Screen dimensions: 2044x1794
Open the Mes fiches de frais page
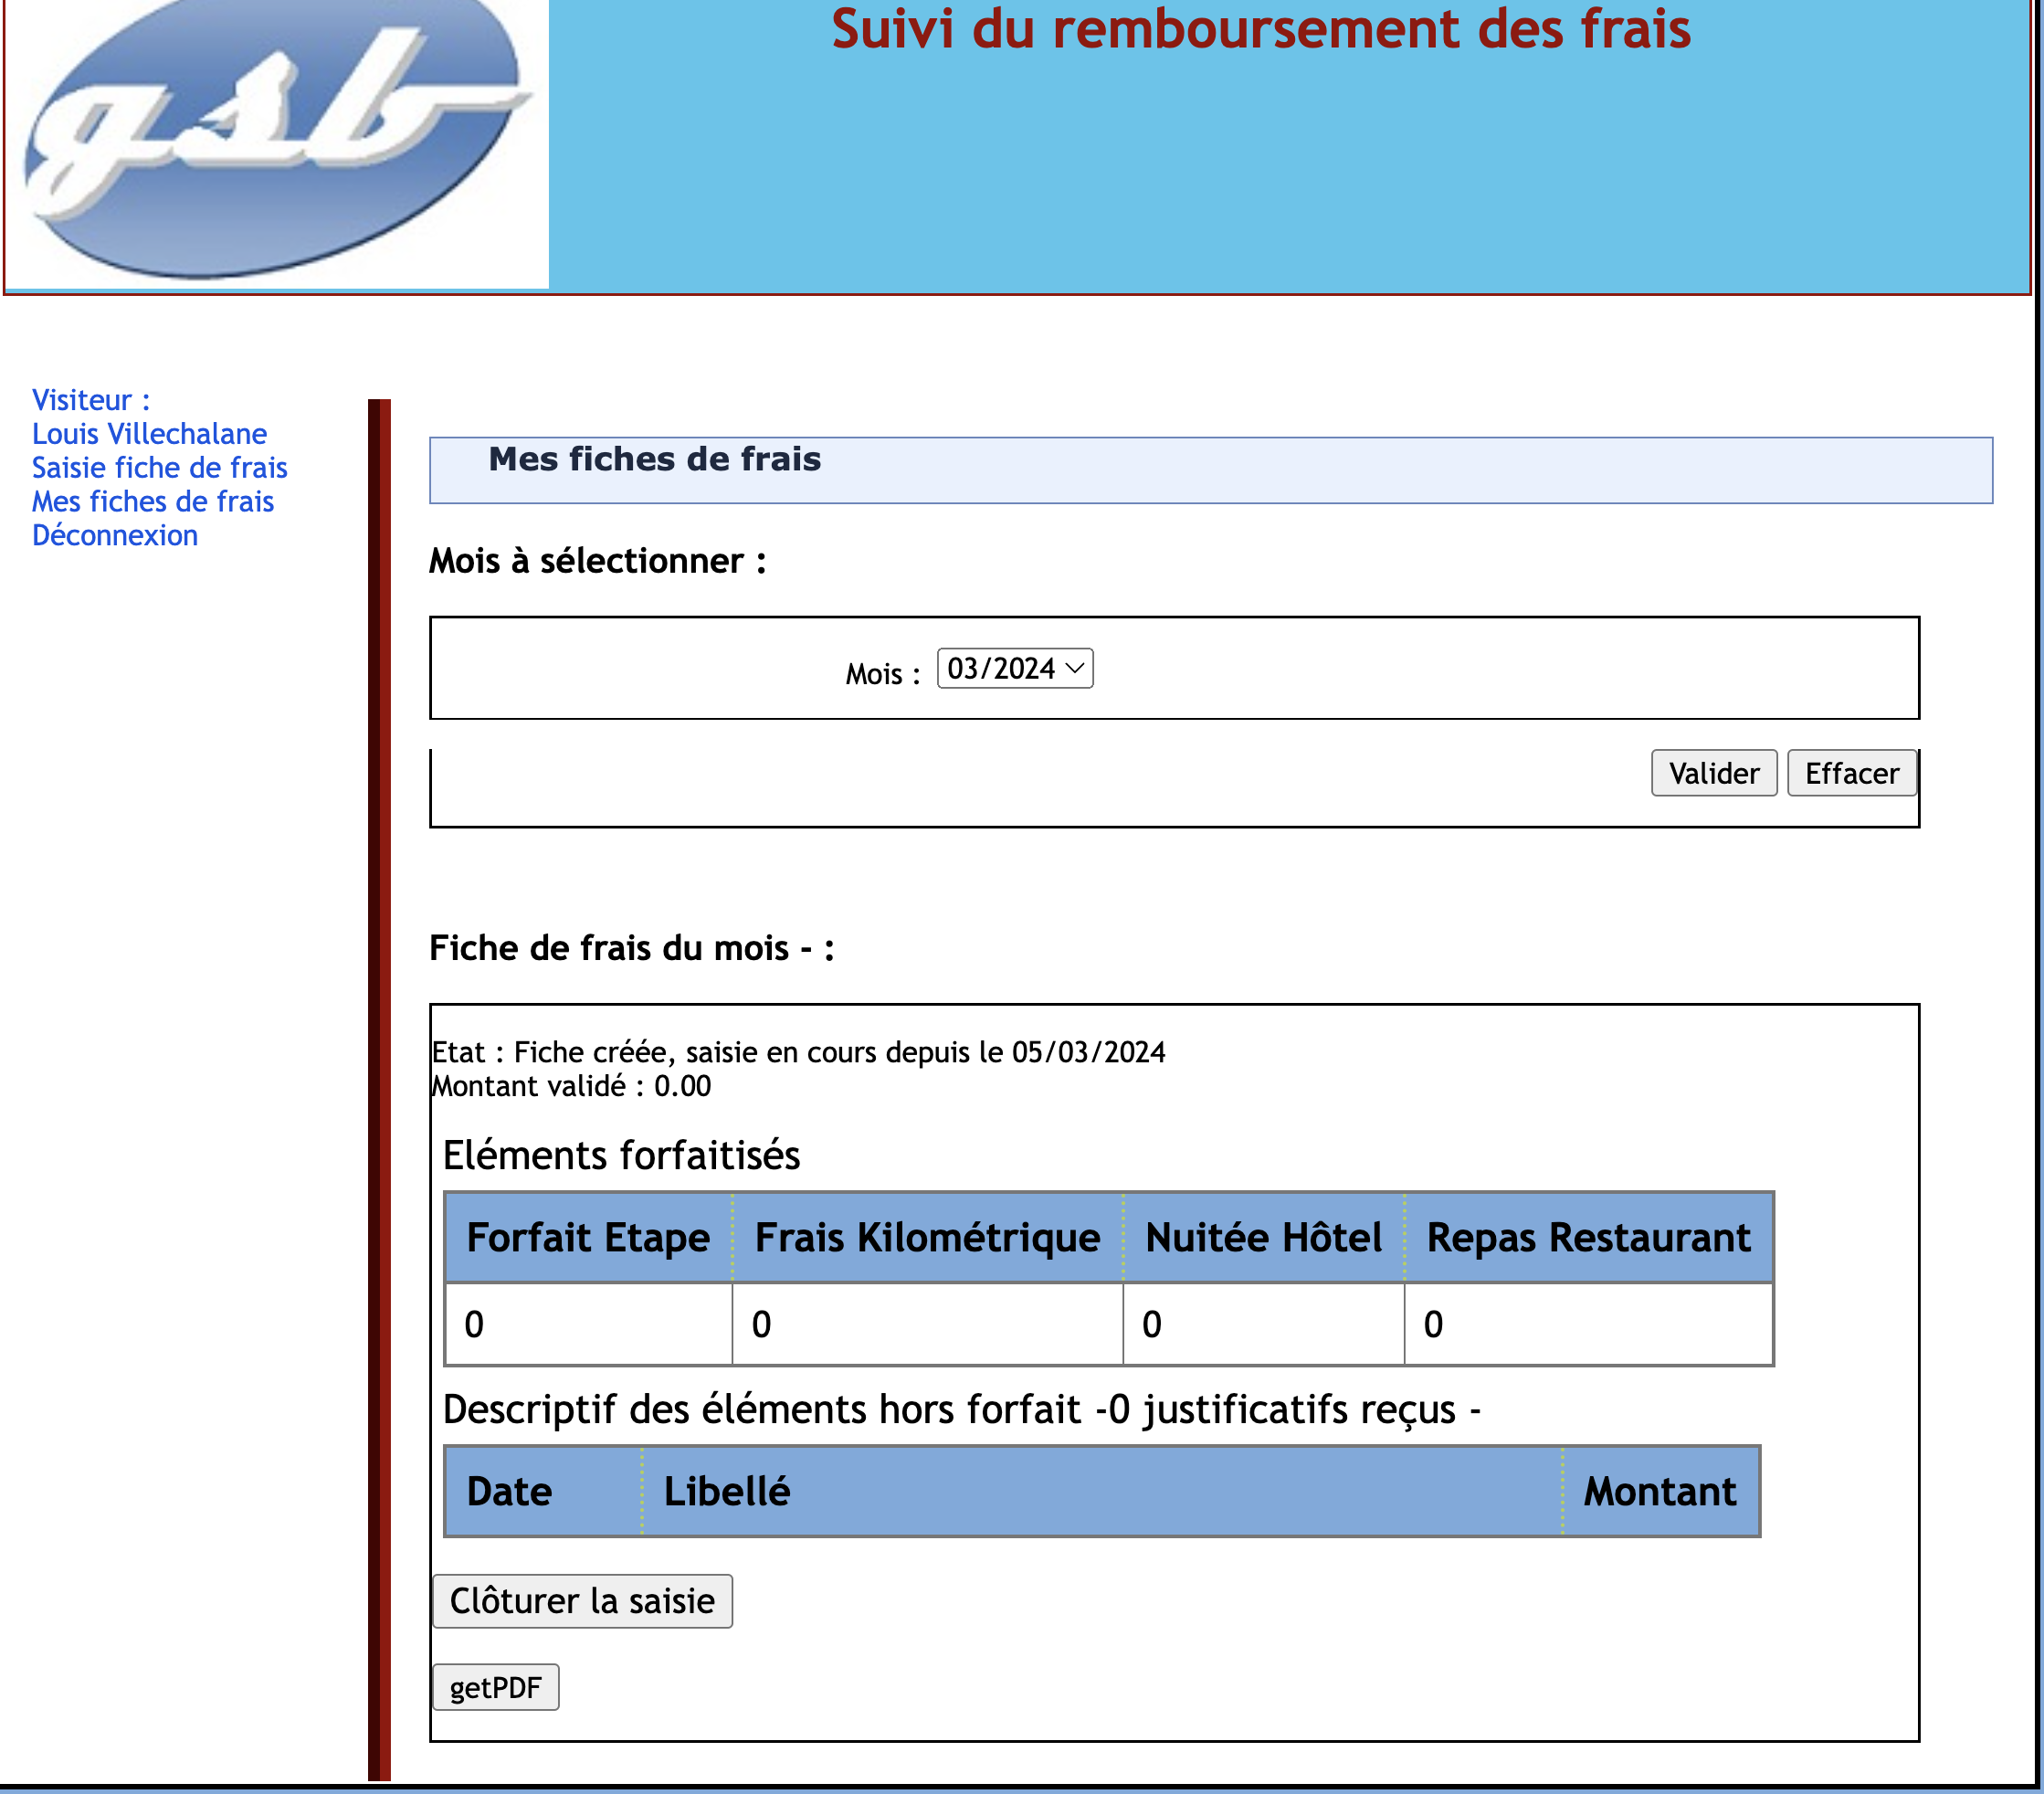(x=152, y=501)
